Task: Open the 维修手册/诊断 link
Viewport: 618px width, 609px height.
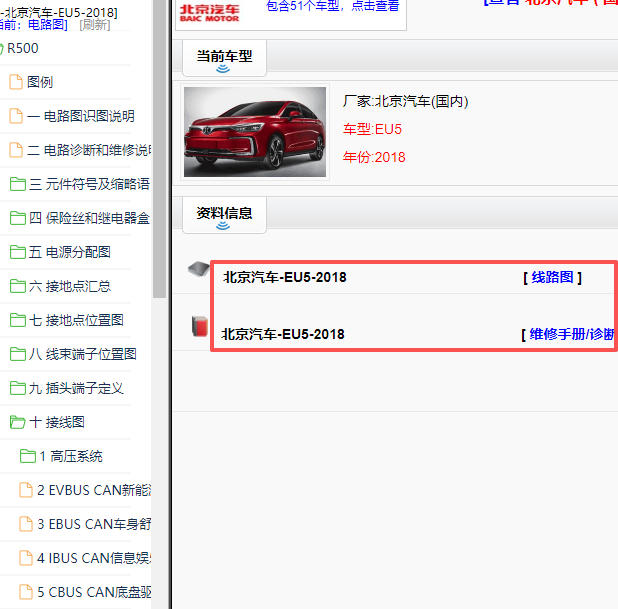Action: (x=571, y=334)
